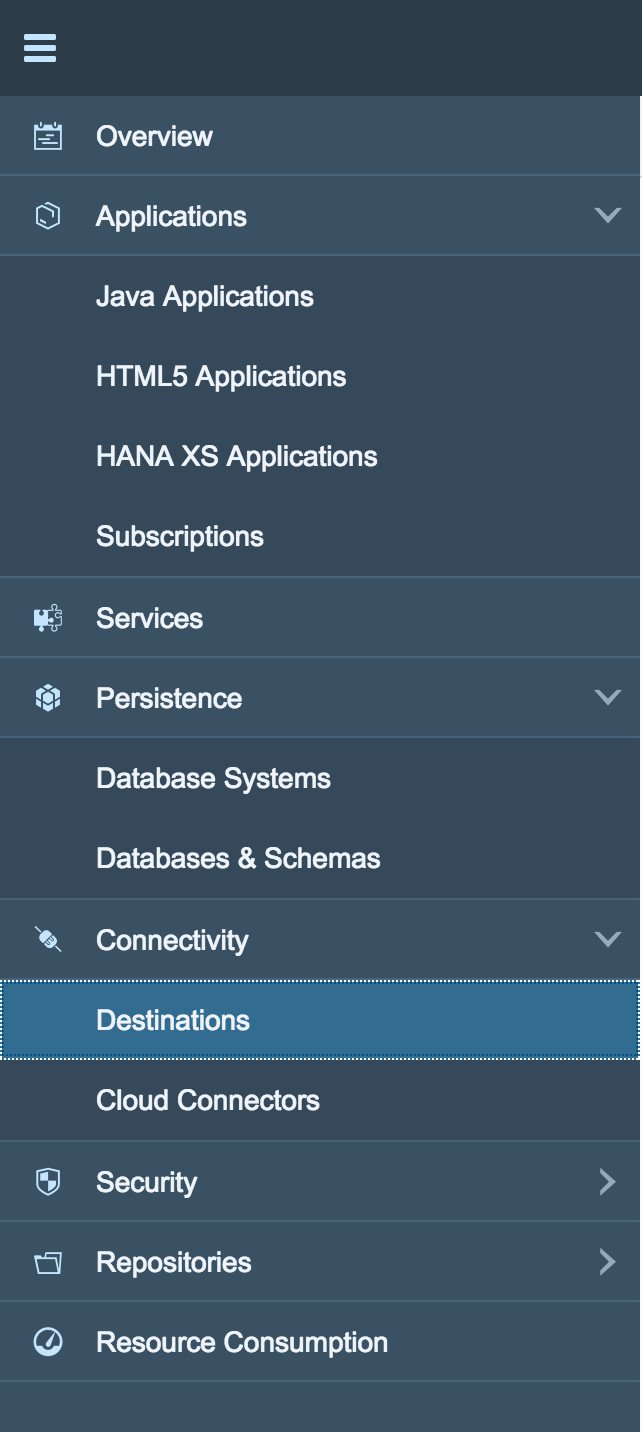Go to HTML5 Applications
The width and height of the screenshot is (642, 1432).
(x=221, y=376)
